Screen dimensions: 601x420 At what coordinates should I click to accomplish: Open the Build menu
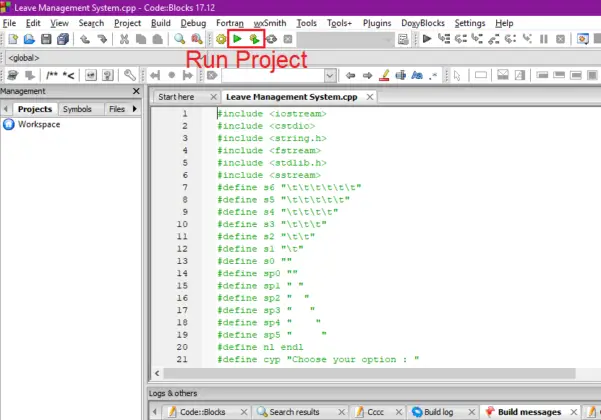click(160, 22)
